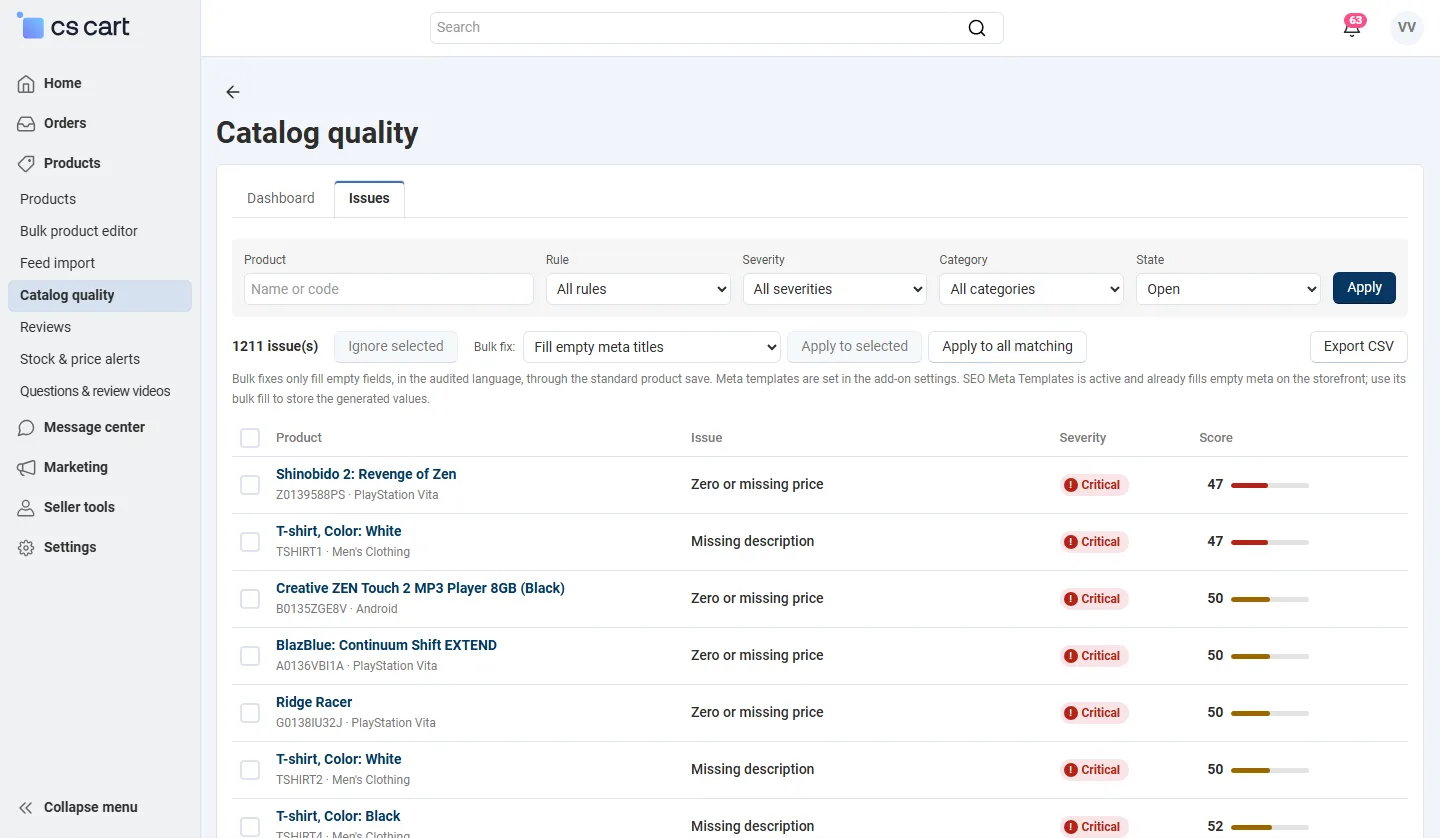Click the Issue column header
Image resolution: width=1440 pixels, height=838 pixels.
pyautogui.click(x=706, y=438)
